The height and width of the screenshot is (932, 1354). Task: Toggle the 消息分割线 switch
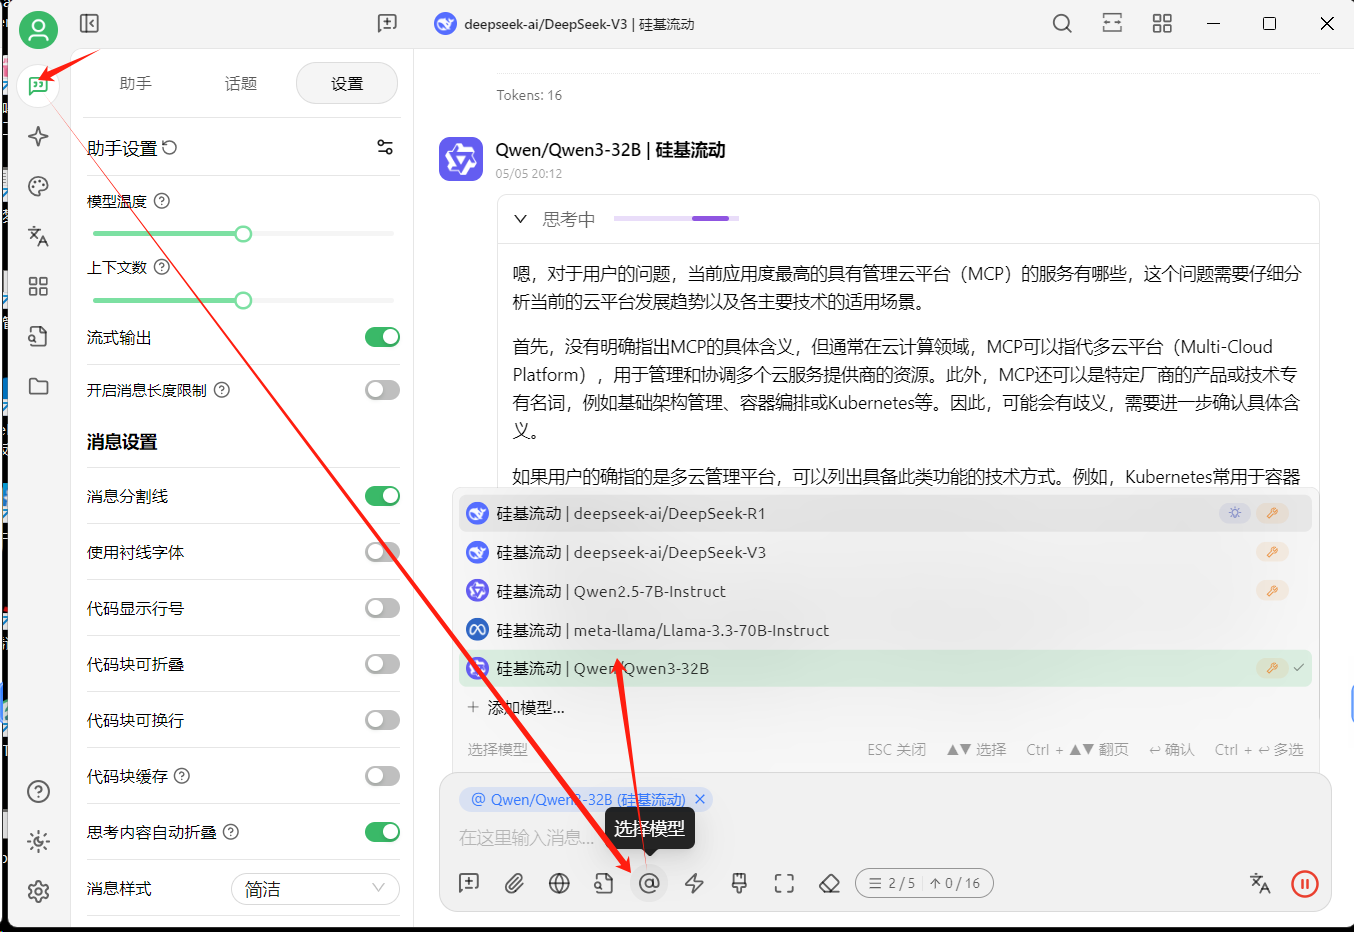coord(382,496)
